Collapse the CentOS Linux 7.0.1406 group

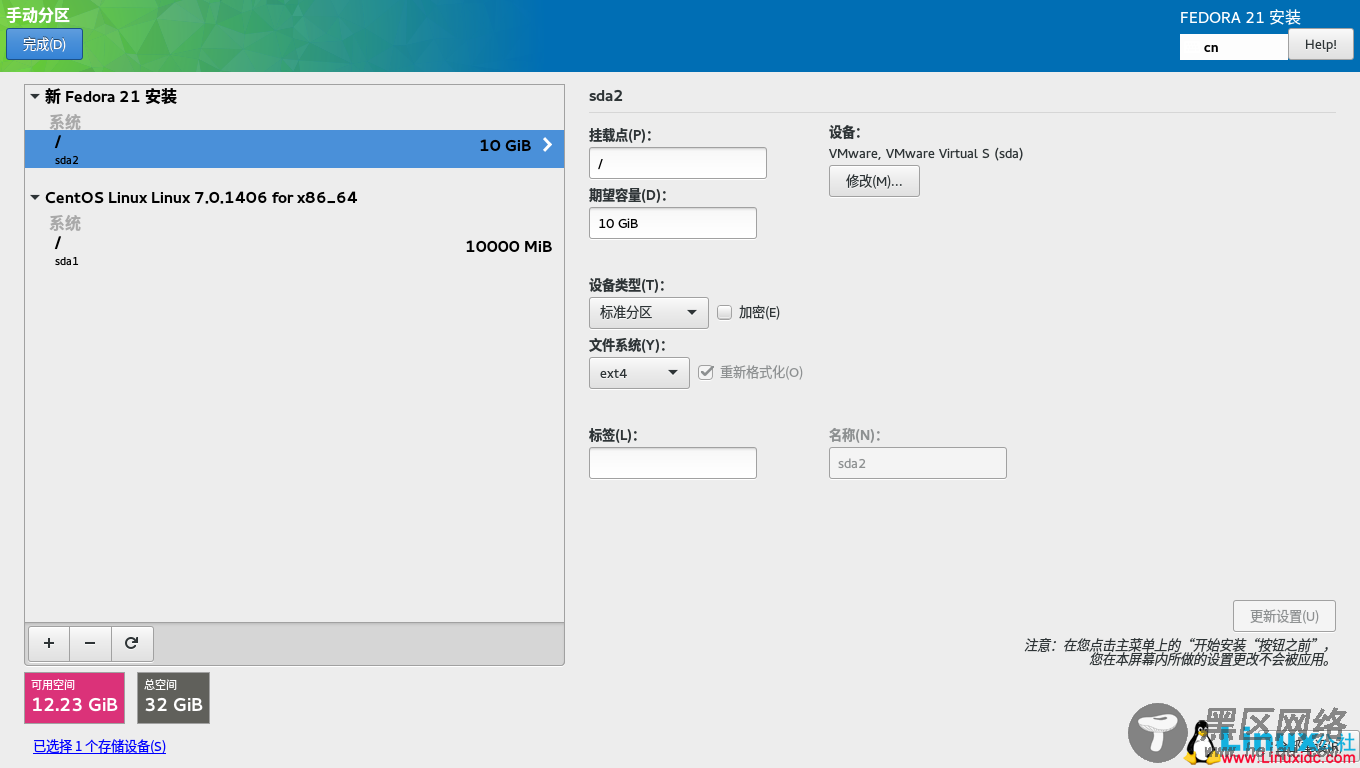36,198
